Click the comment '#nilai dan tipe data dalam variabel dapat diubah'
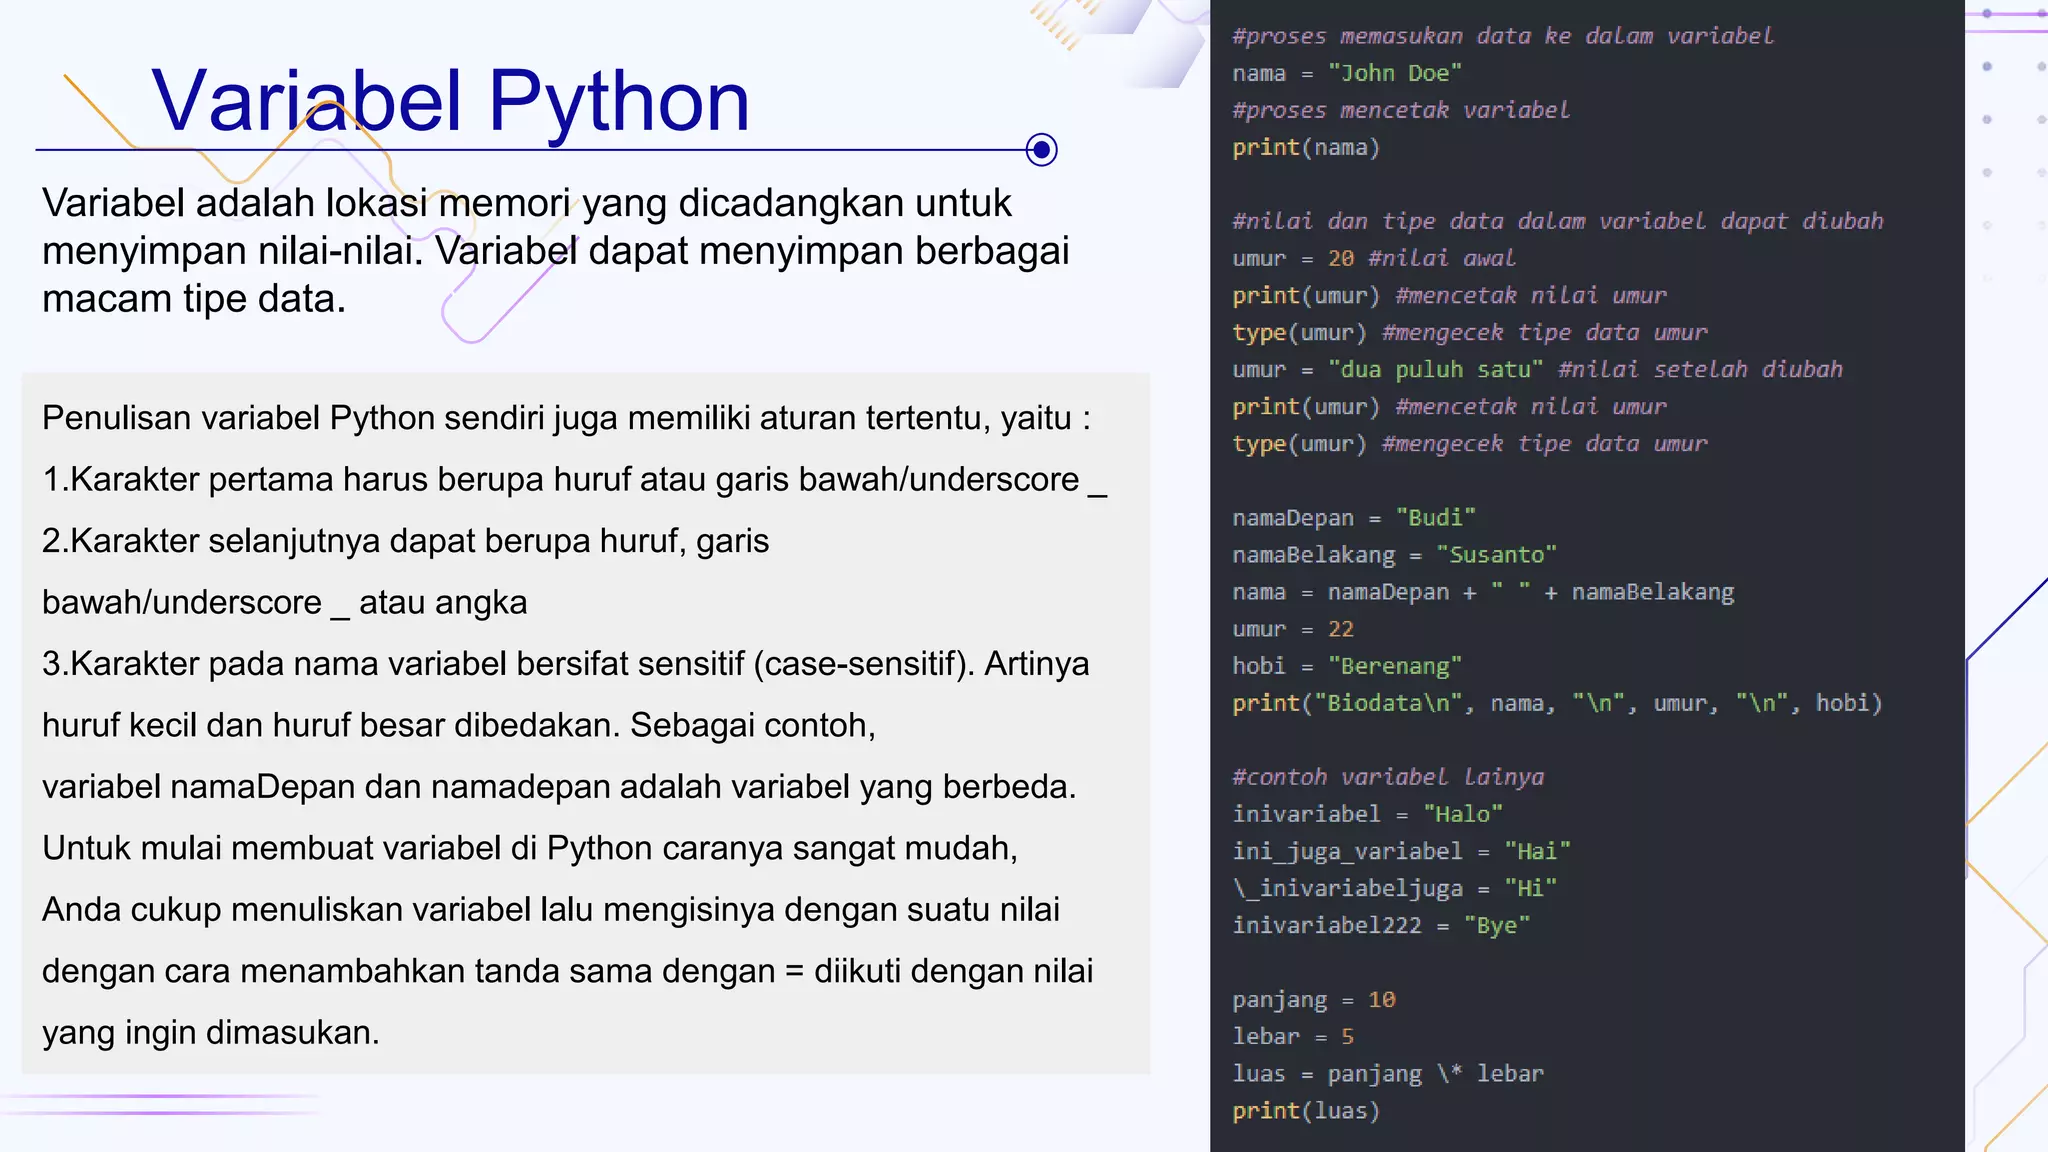 click(x=1558, y=221)
